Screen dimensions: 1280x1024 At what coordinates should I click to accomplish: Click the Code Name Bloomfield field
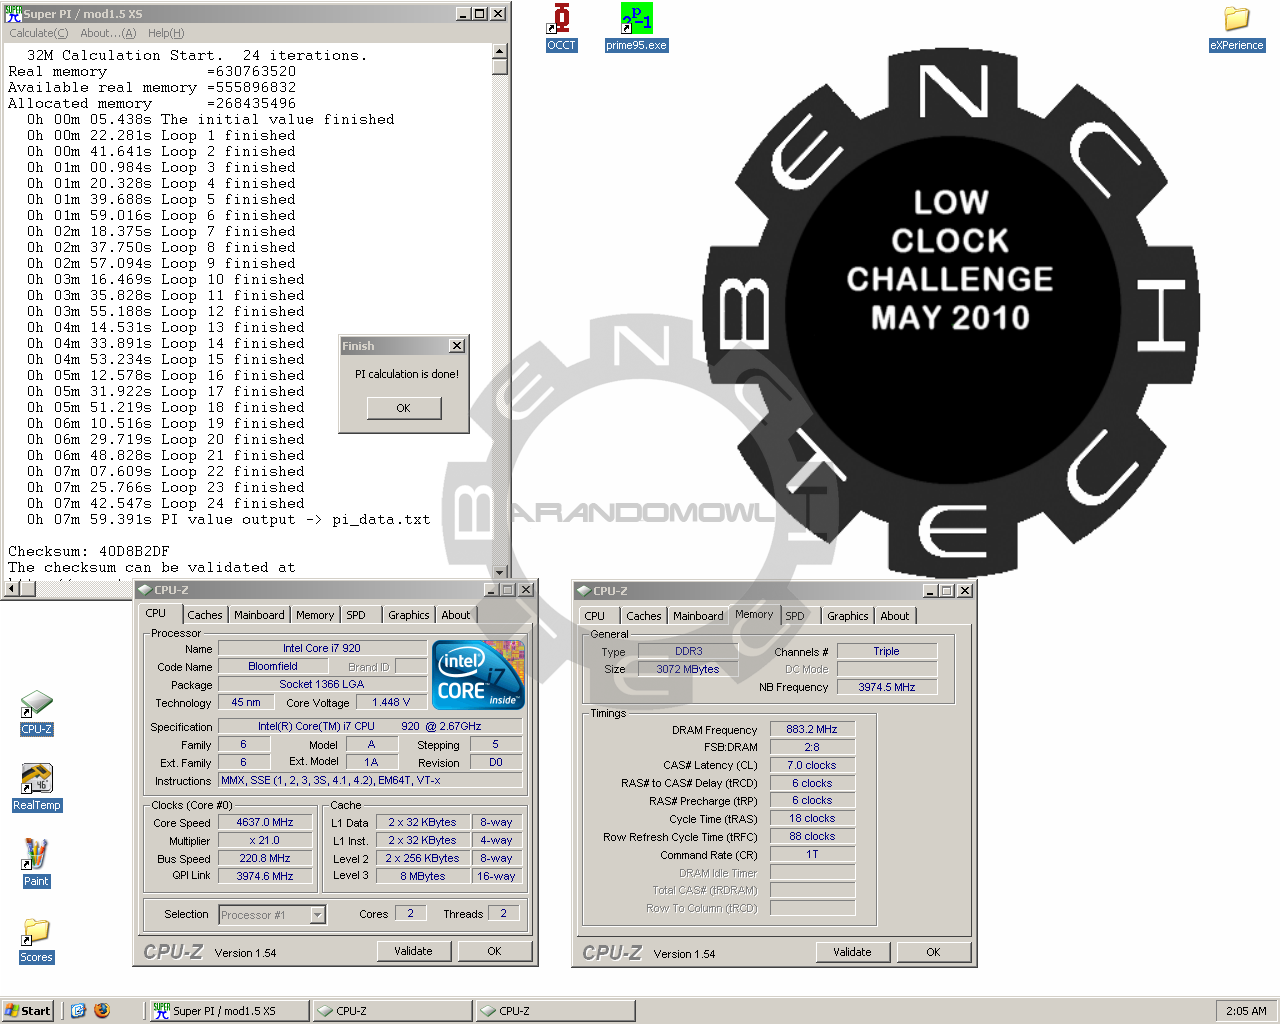pyautogui.click(x=273, y=666)
